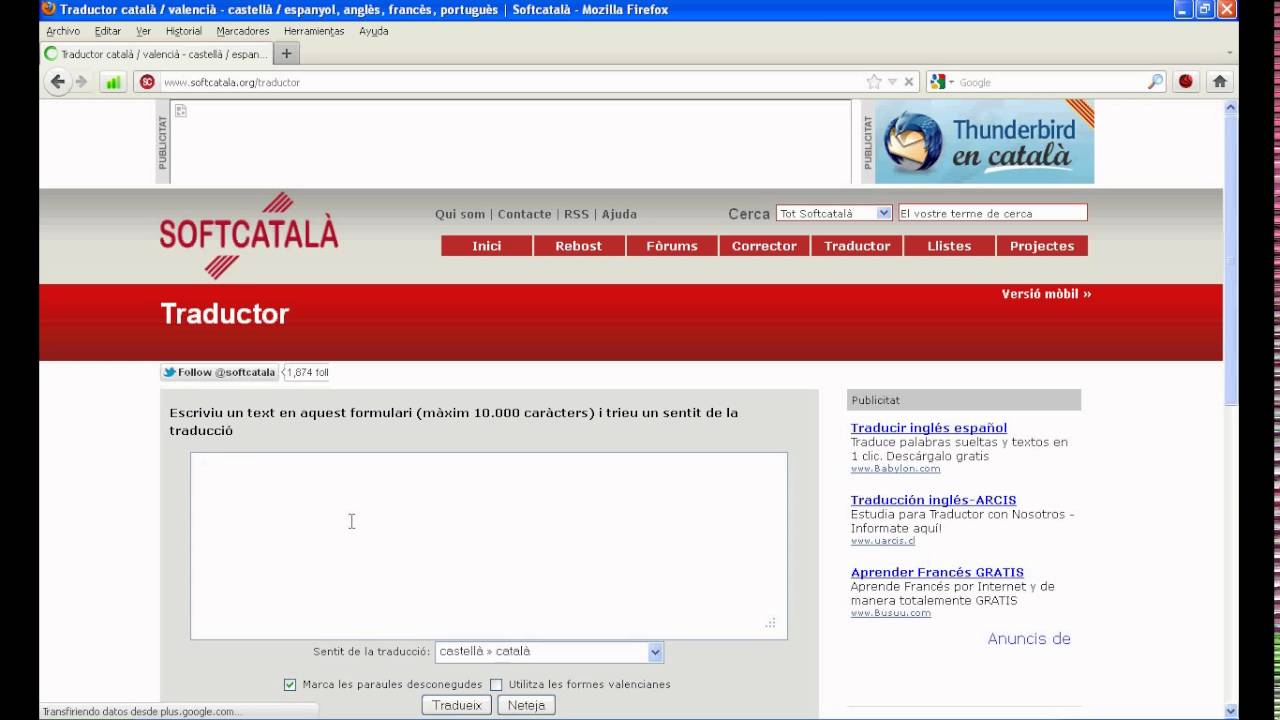Image resolution: width=1280 pixels, height=720 pixels.
Task: Open the 'Qui som' link
Action: click(460, 214)
